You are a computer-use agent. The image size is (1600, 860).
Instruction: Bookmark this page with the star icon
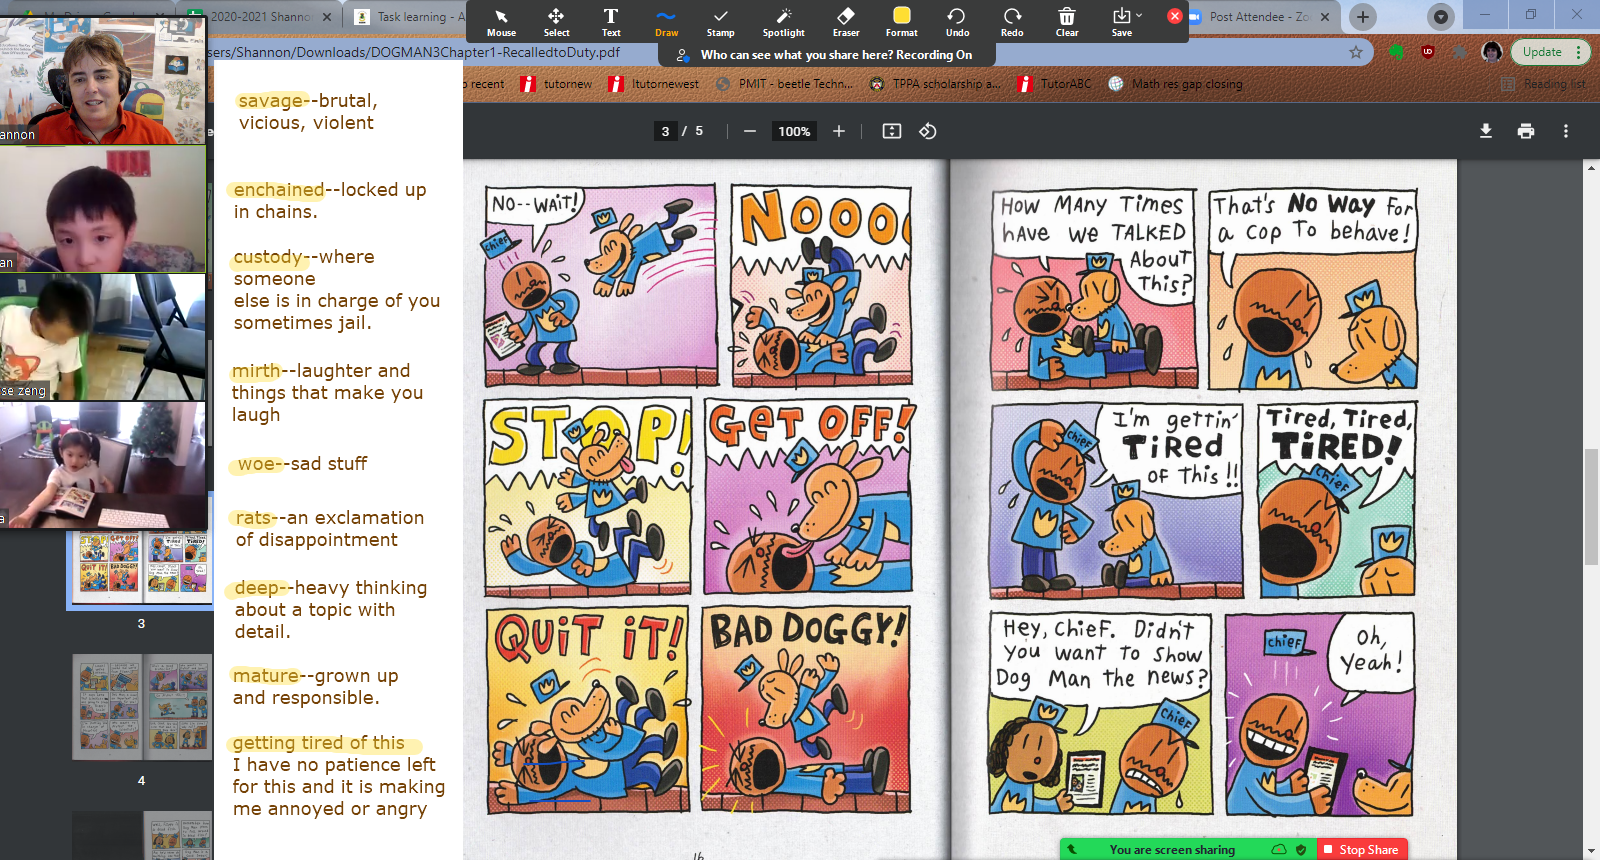point(1356,52)
